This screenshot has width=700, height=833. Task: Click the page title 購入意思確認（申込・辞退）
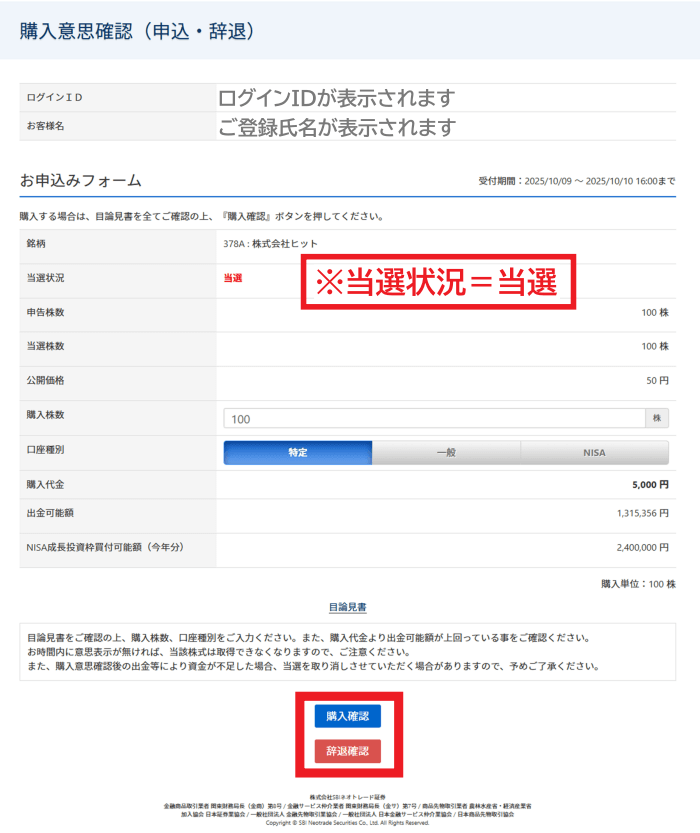[137, 31]
